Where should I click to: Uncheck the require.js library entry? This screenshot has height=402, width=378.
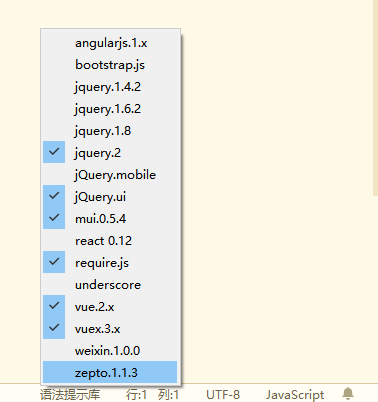(110, 263)
